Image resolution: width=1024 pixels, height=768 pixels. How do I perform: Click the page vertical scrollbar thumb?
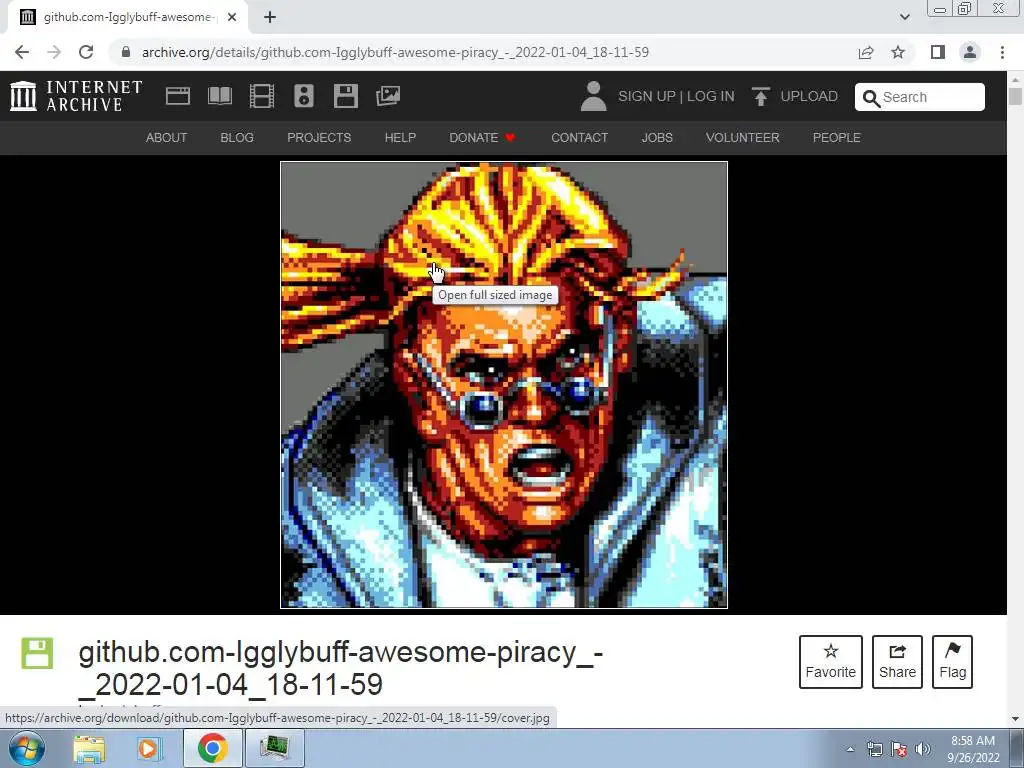(x=1015, y=96)
